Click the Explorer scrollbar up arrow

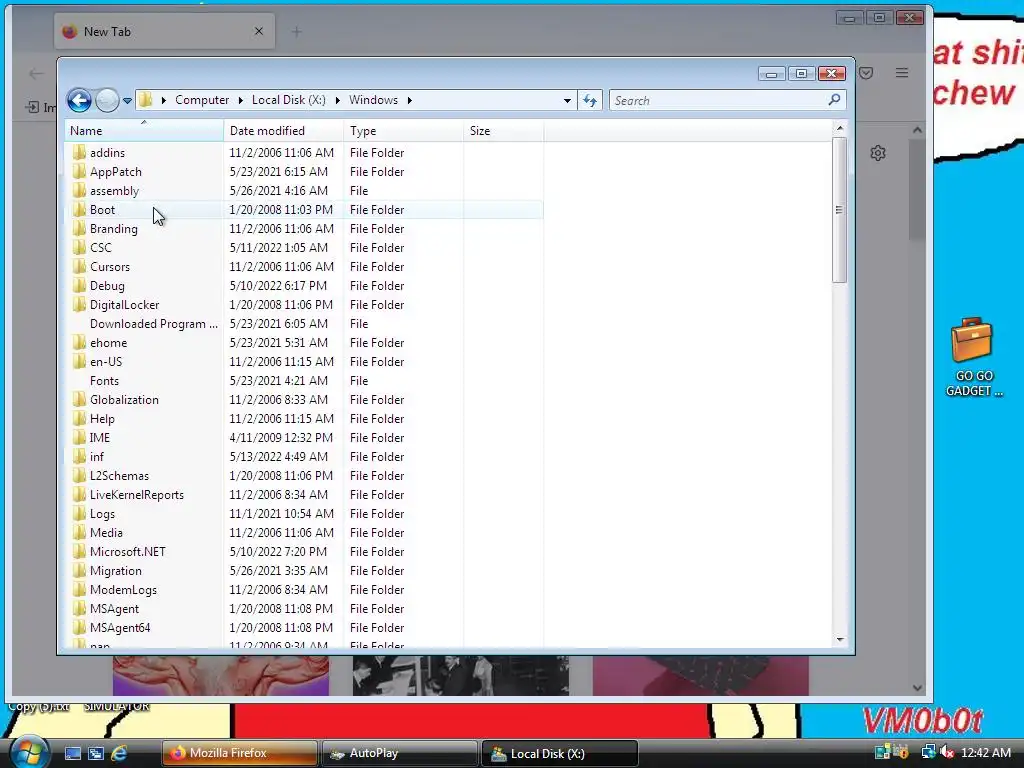tap(840, 128)
